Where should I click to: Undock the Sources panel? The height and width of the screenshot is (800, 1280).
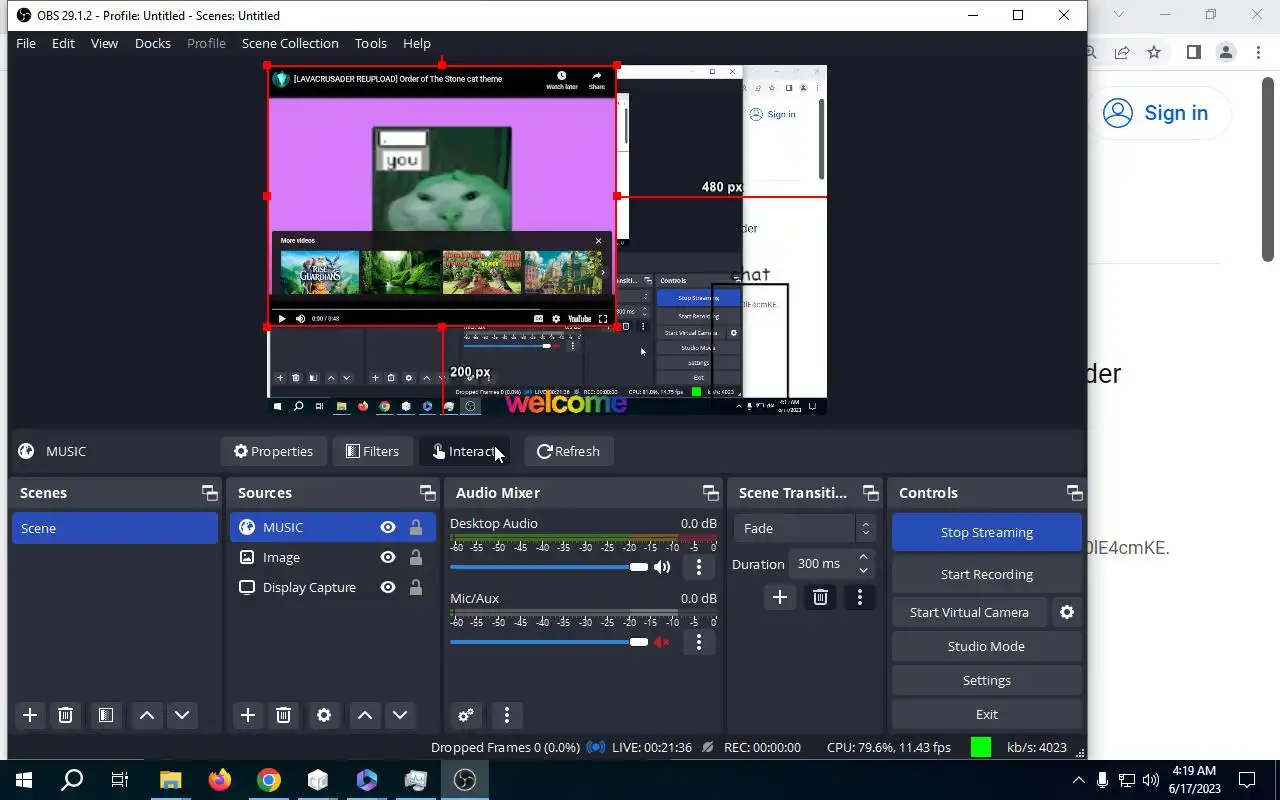point(427,493)
